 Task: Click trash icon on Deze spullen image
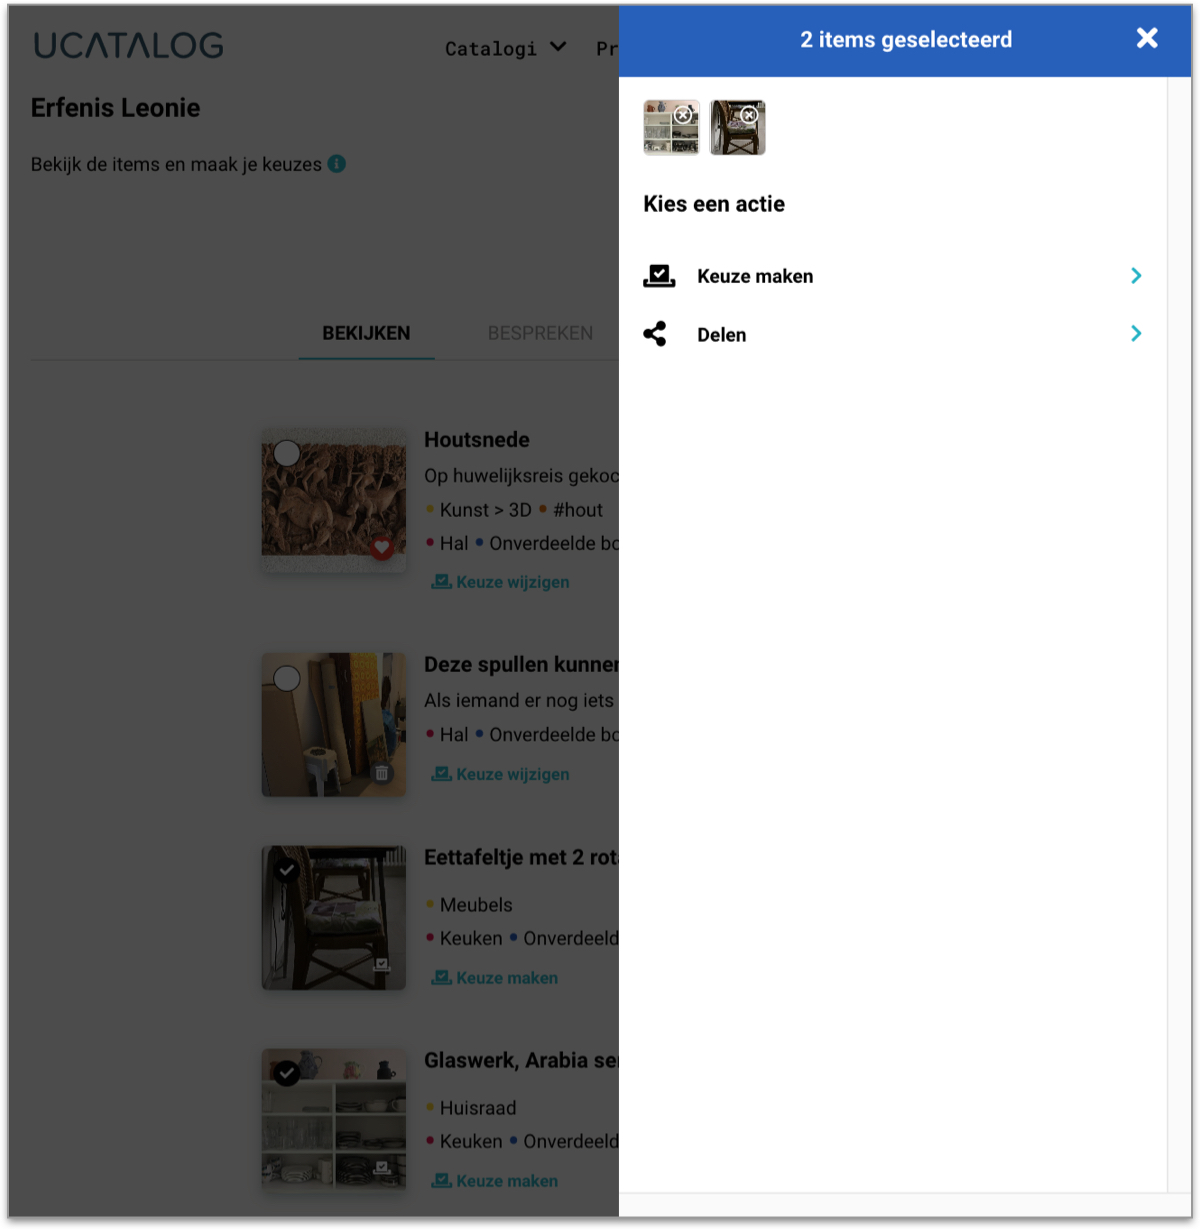click(381, 772)
